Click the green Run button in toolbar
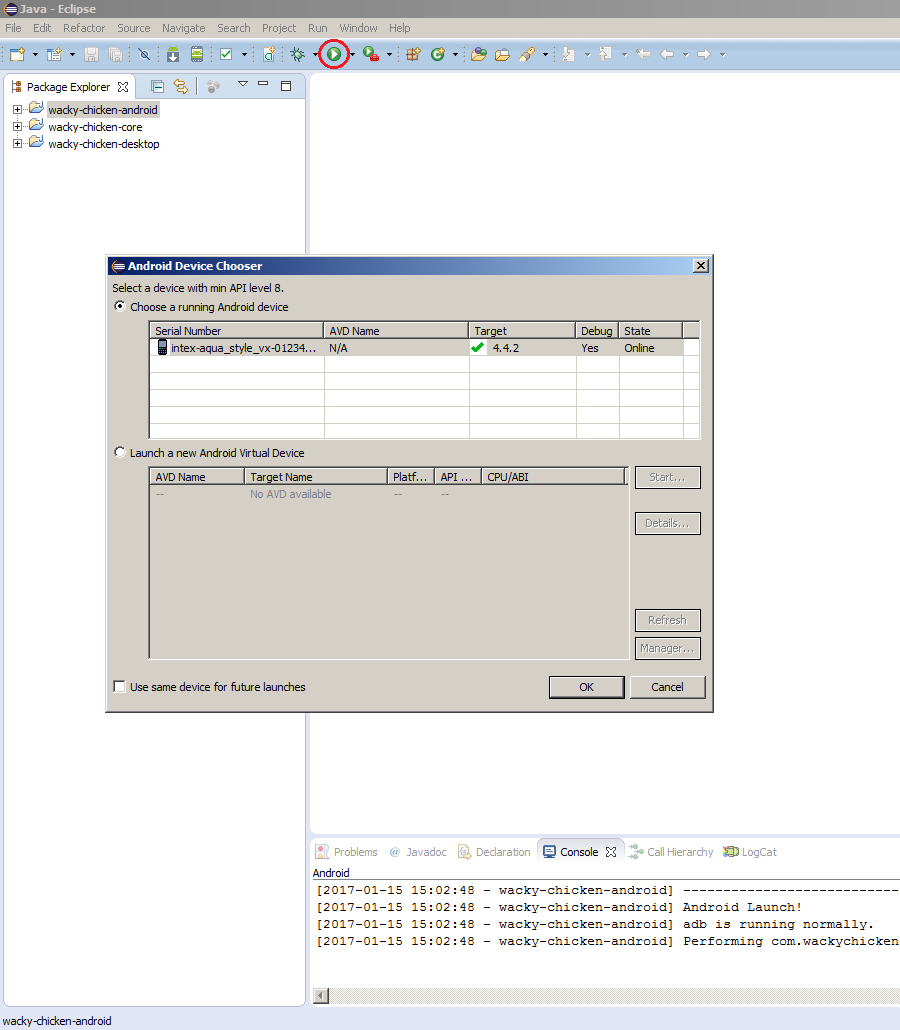Screen dimensions: 900x1030 (334, 54)
